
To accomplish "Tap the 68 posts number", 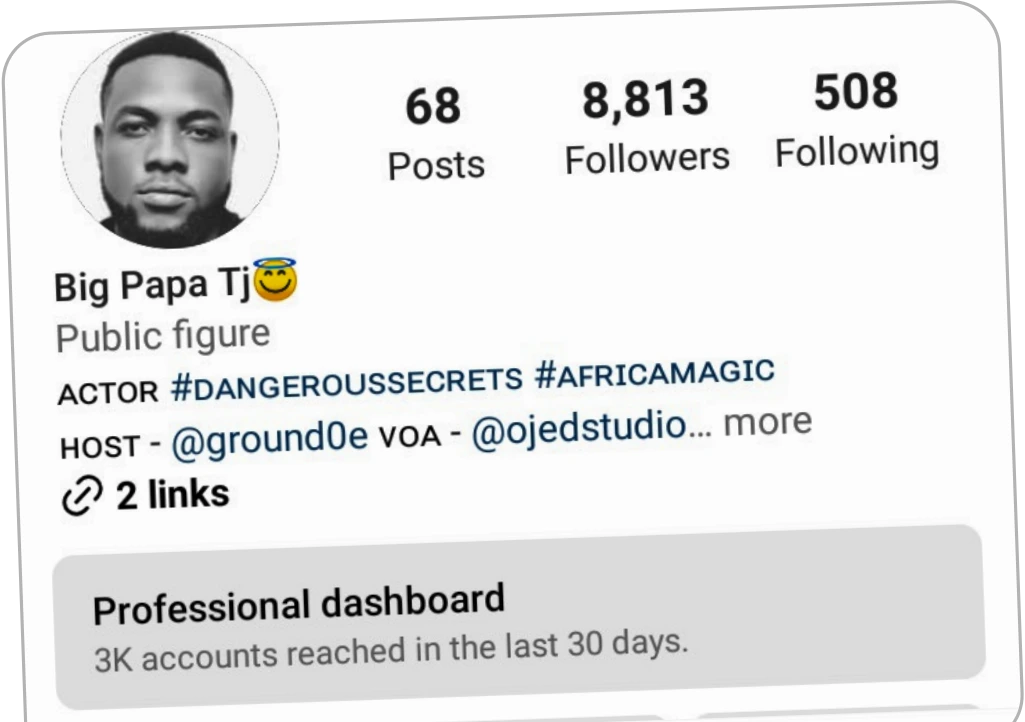I will [x=433, y=107].
